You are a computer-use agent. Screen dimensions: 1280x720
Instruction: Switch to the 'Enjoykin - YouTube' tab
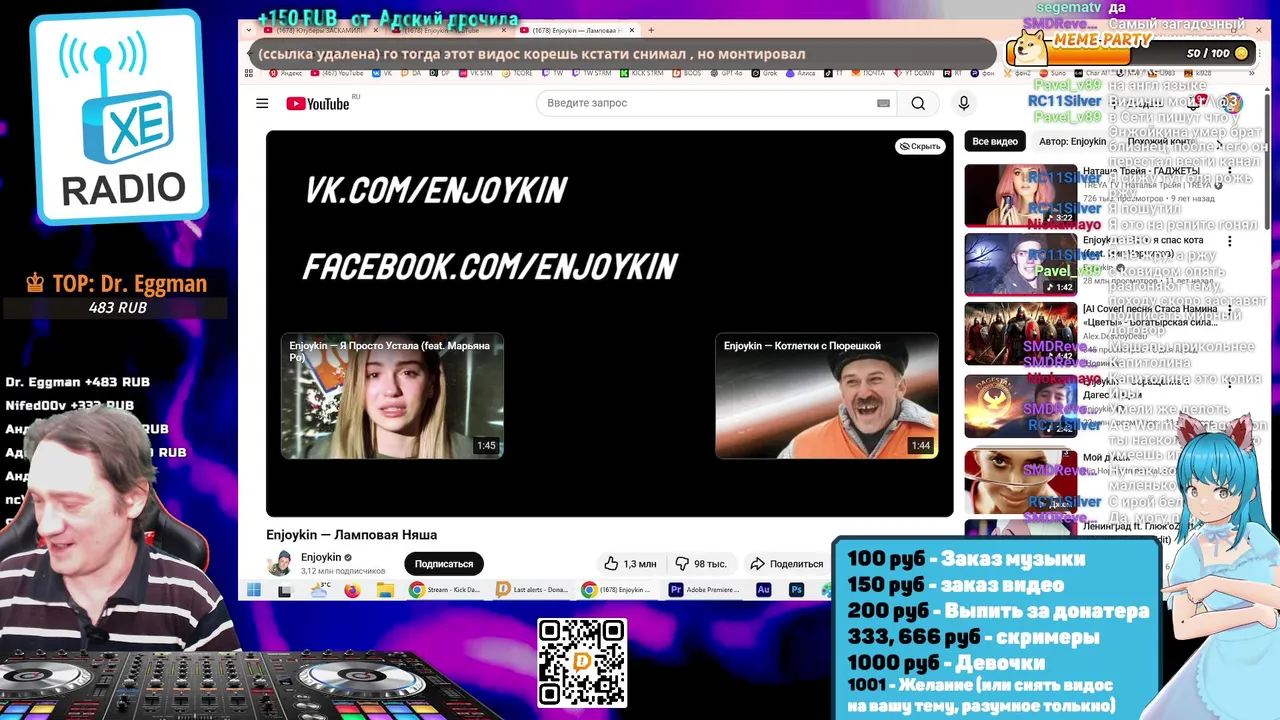pyautogui.click(x=445, y=30)
